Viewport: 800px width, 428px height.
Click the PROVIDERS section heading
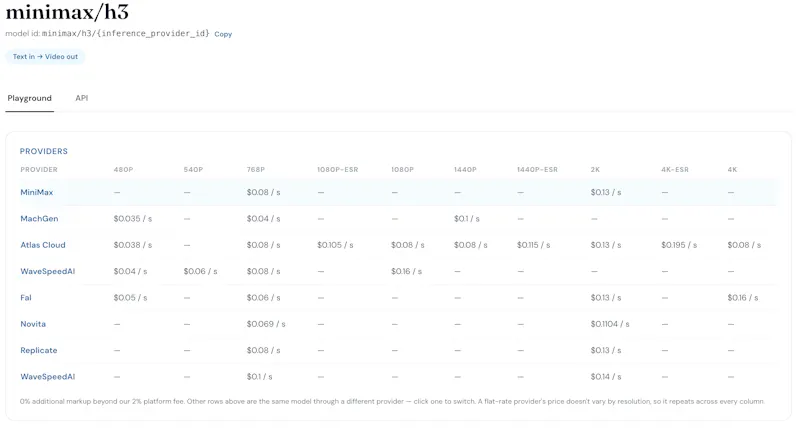click(44, 152)
